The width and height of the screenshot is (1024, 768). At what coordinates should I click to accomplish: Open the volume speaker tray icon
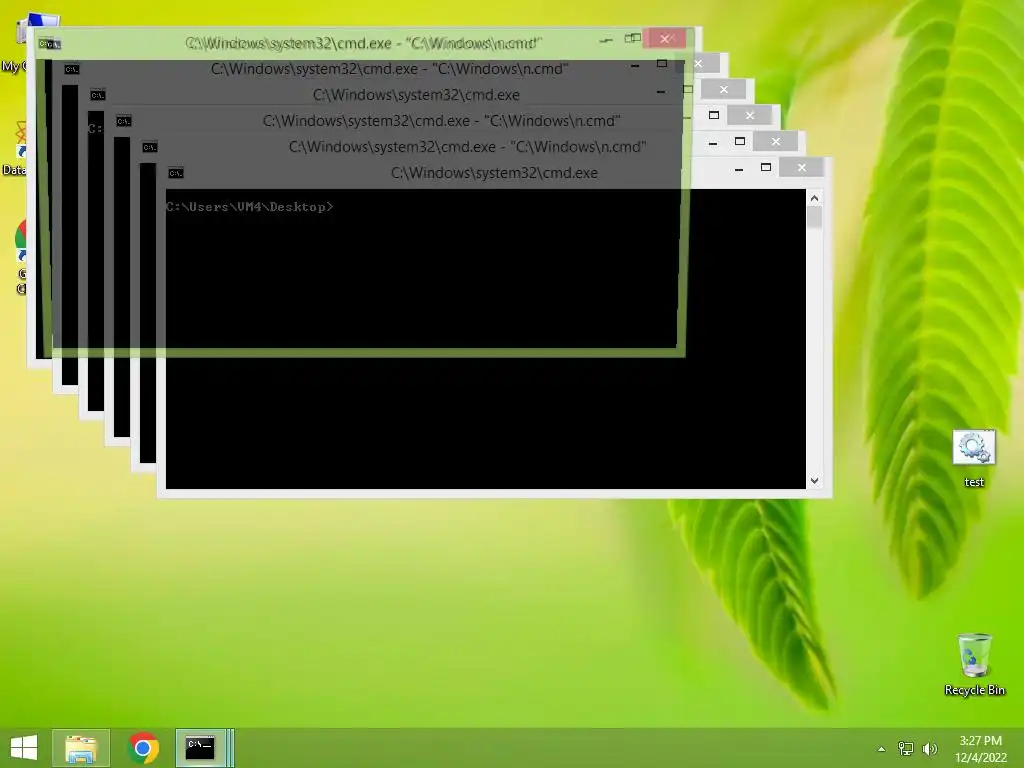click(x=929, y=749)
